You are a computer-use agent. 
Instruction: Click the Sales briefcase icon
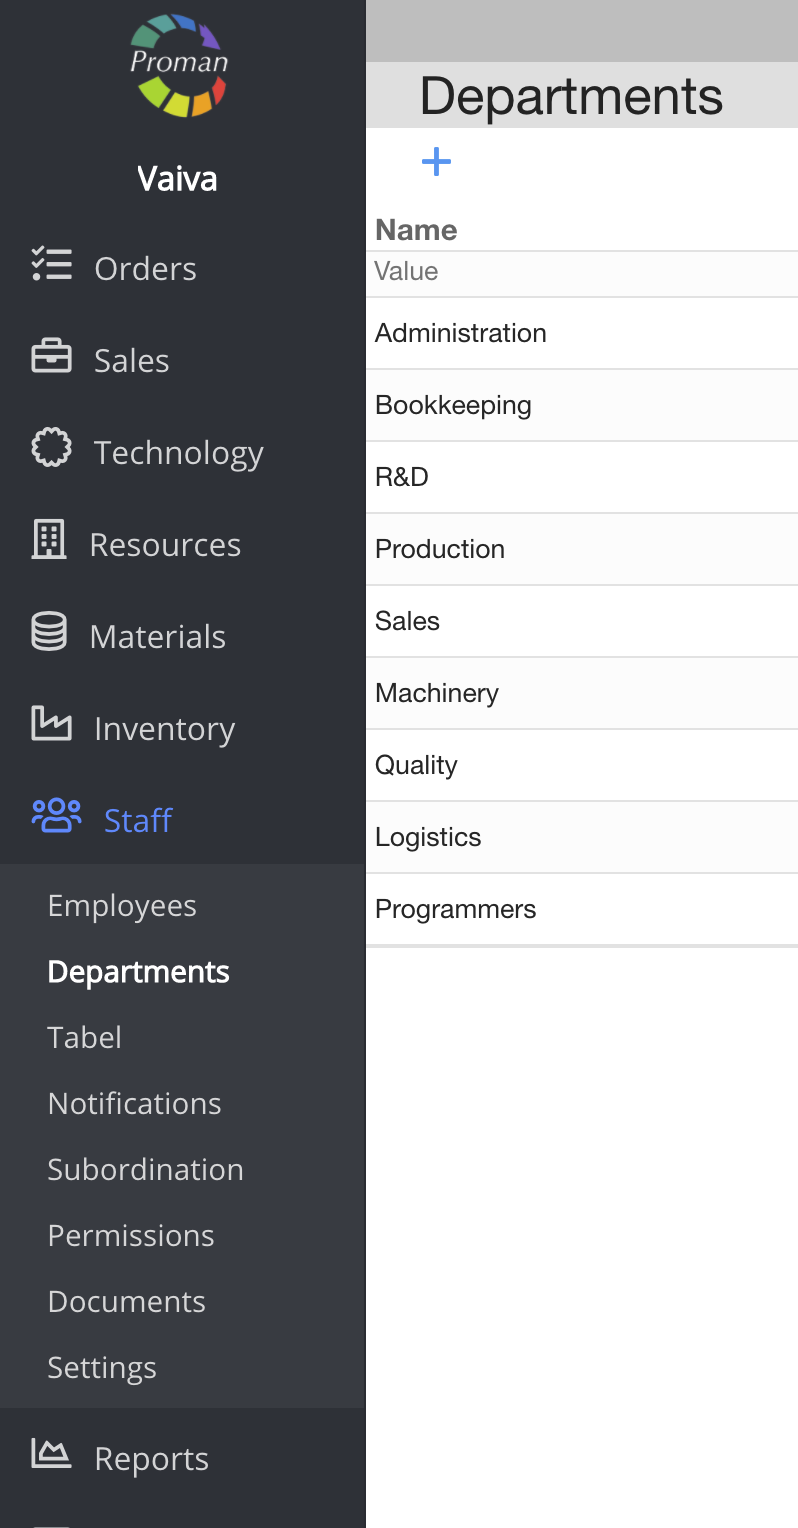(x=51, y=358)
